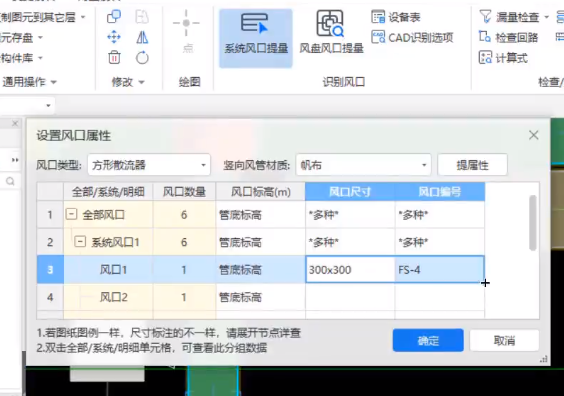This screenshot has width=564, height=396.
Task: Open the 元存盘 dropdown arrow
Action: point(40,37)
